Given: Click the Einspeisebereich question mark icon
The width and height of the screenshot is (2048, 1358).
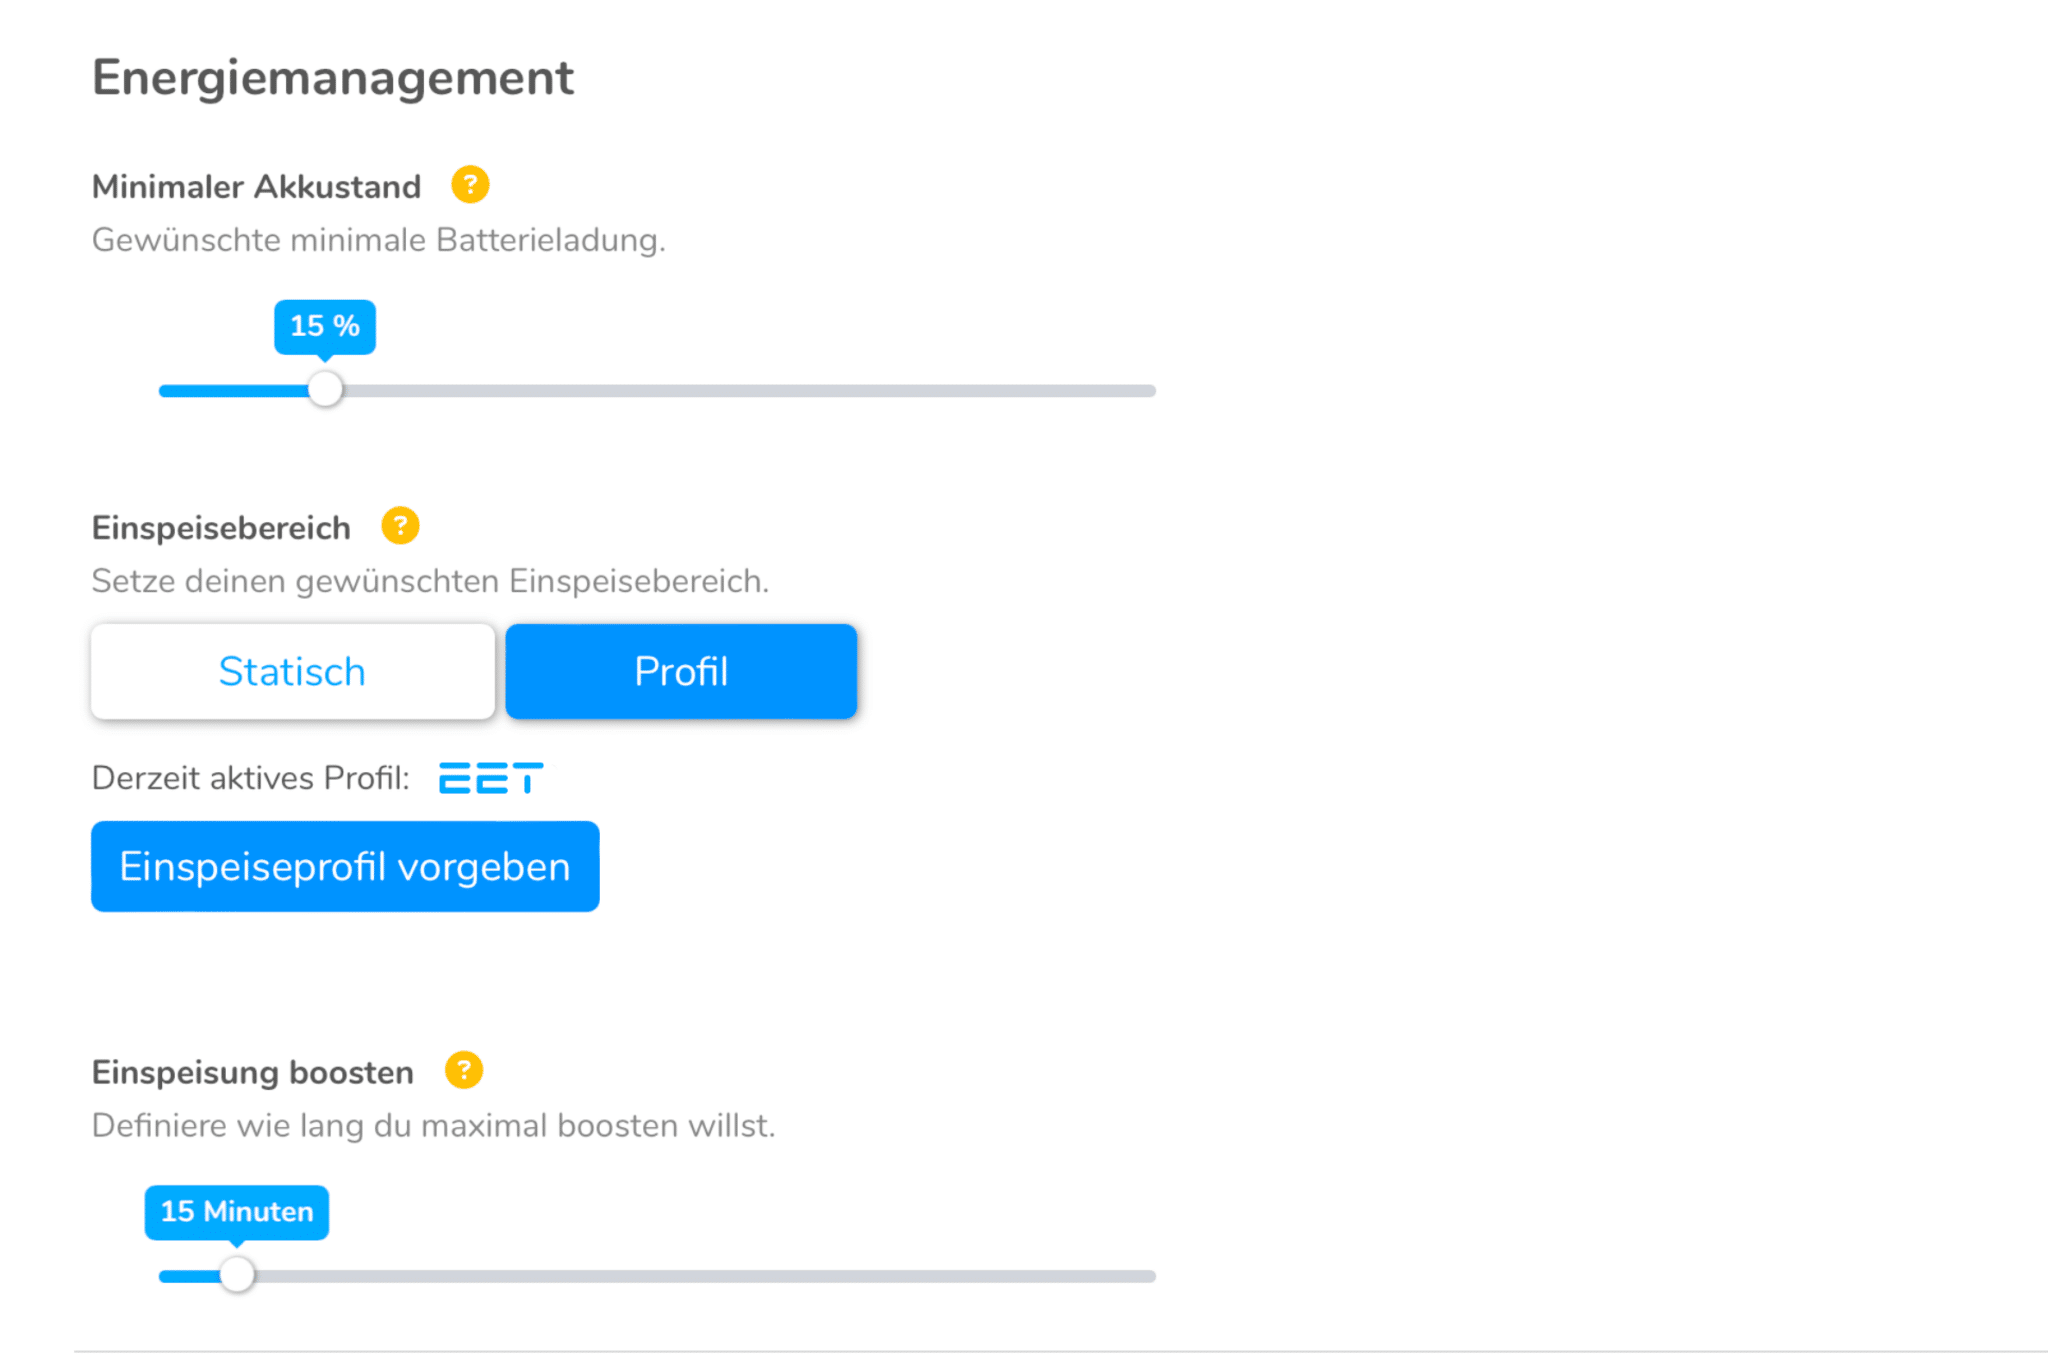Looking at the screenshot, I should point(400,526).
